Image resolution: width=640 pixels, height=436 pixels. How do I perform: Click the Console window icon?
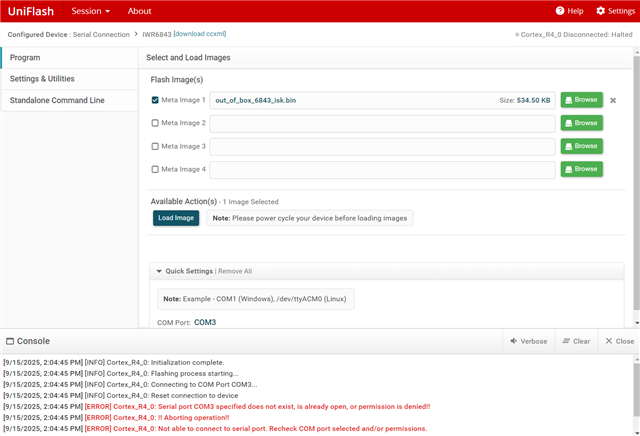pyautogui.click(x=10, y=341)
